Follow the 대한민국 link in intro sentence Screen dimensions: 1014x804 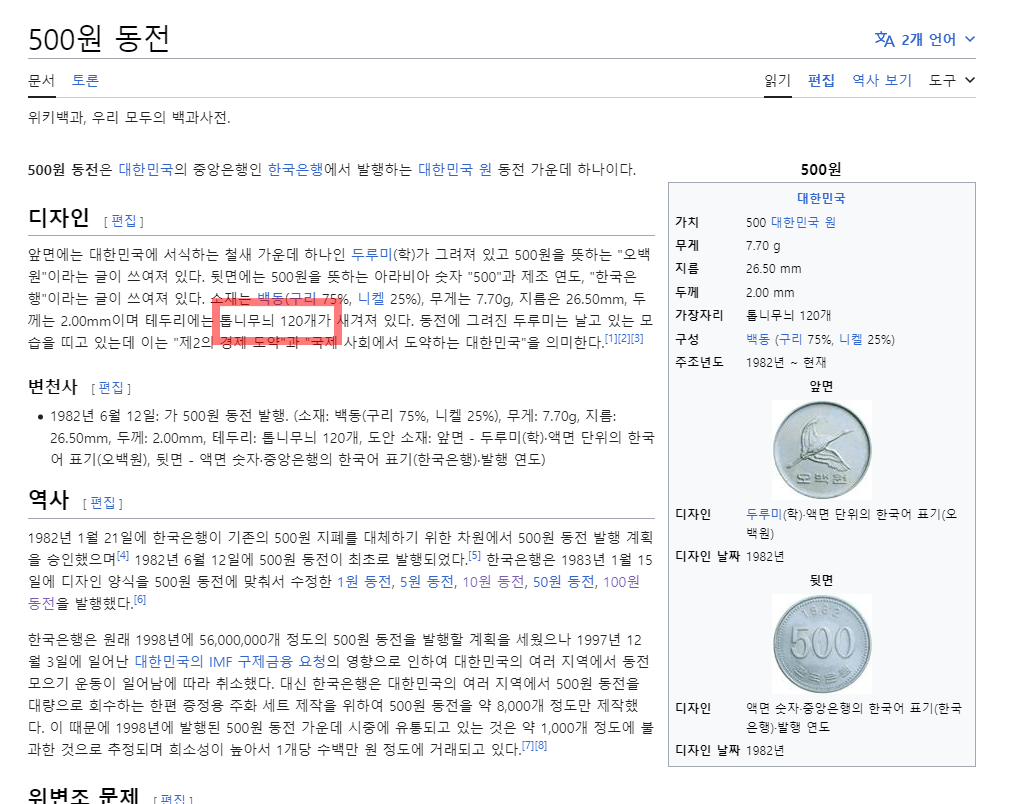146,169
